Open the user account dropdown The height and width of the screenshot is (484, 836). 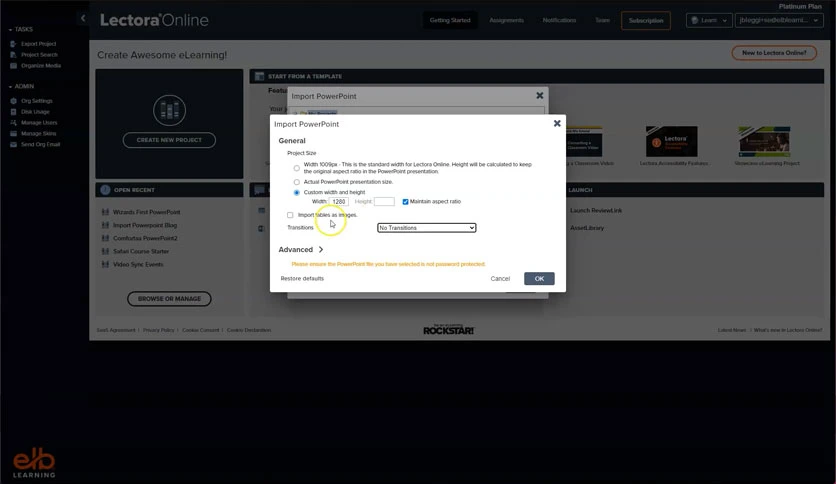click(x=779, y=20)
